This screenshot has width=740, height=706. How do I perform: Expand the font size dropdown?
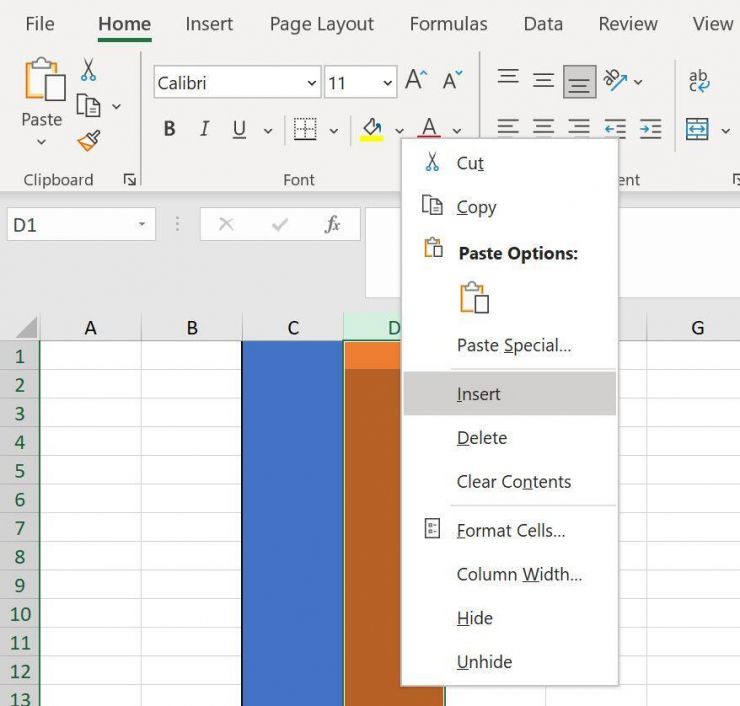tap(387, 83)
